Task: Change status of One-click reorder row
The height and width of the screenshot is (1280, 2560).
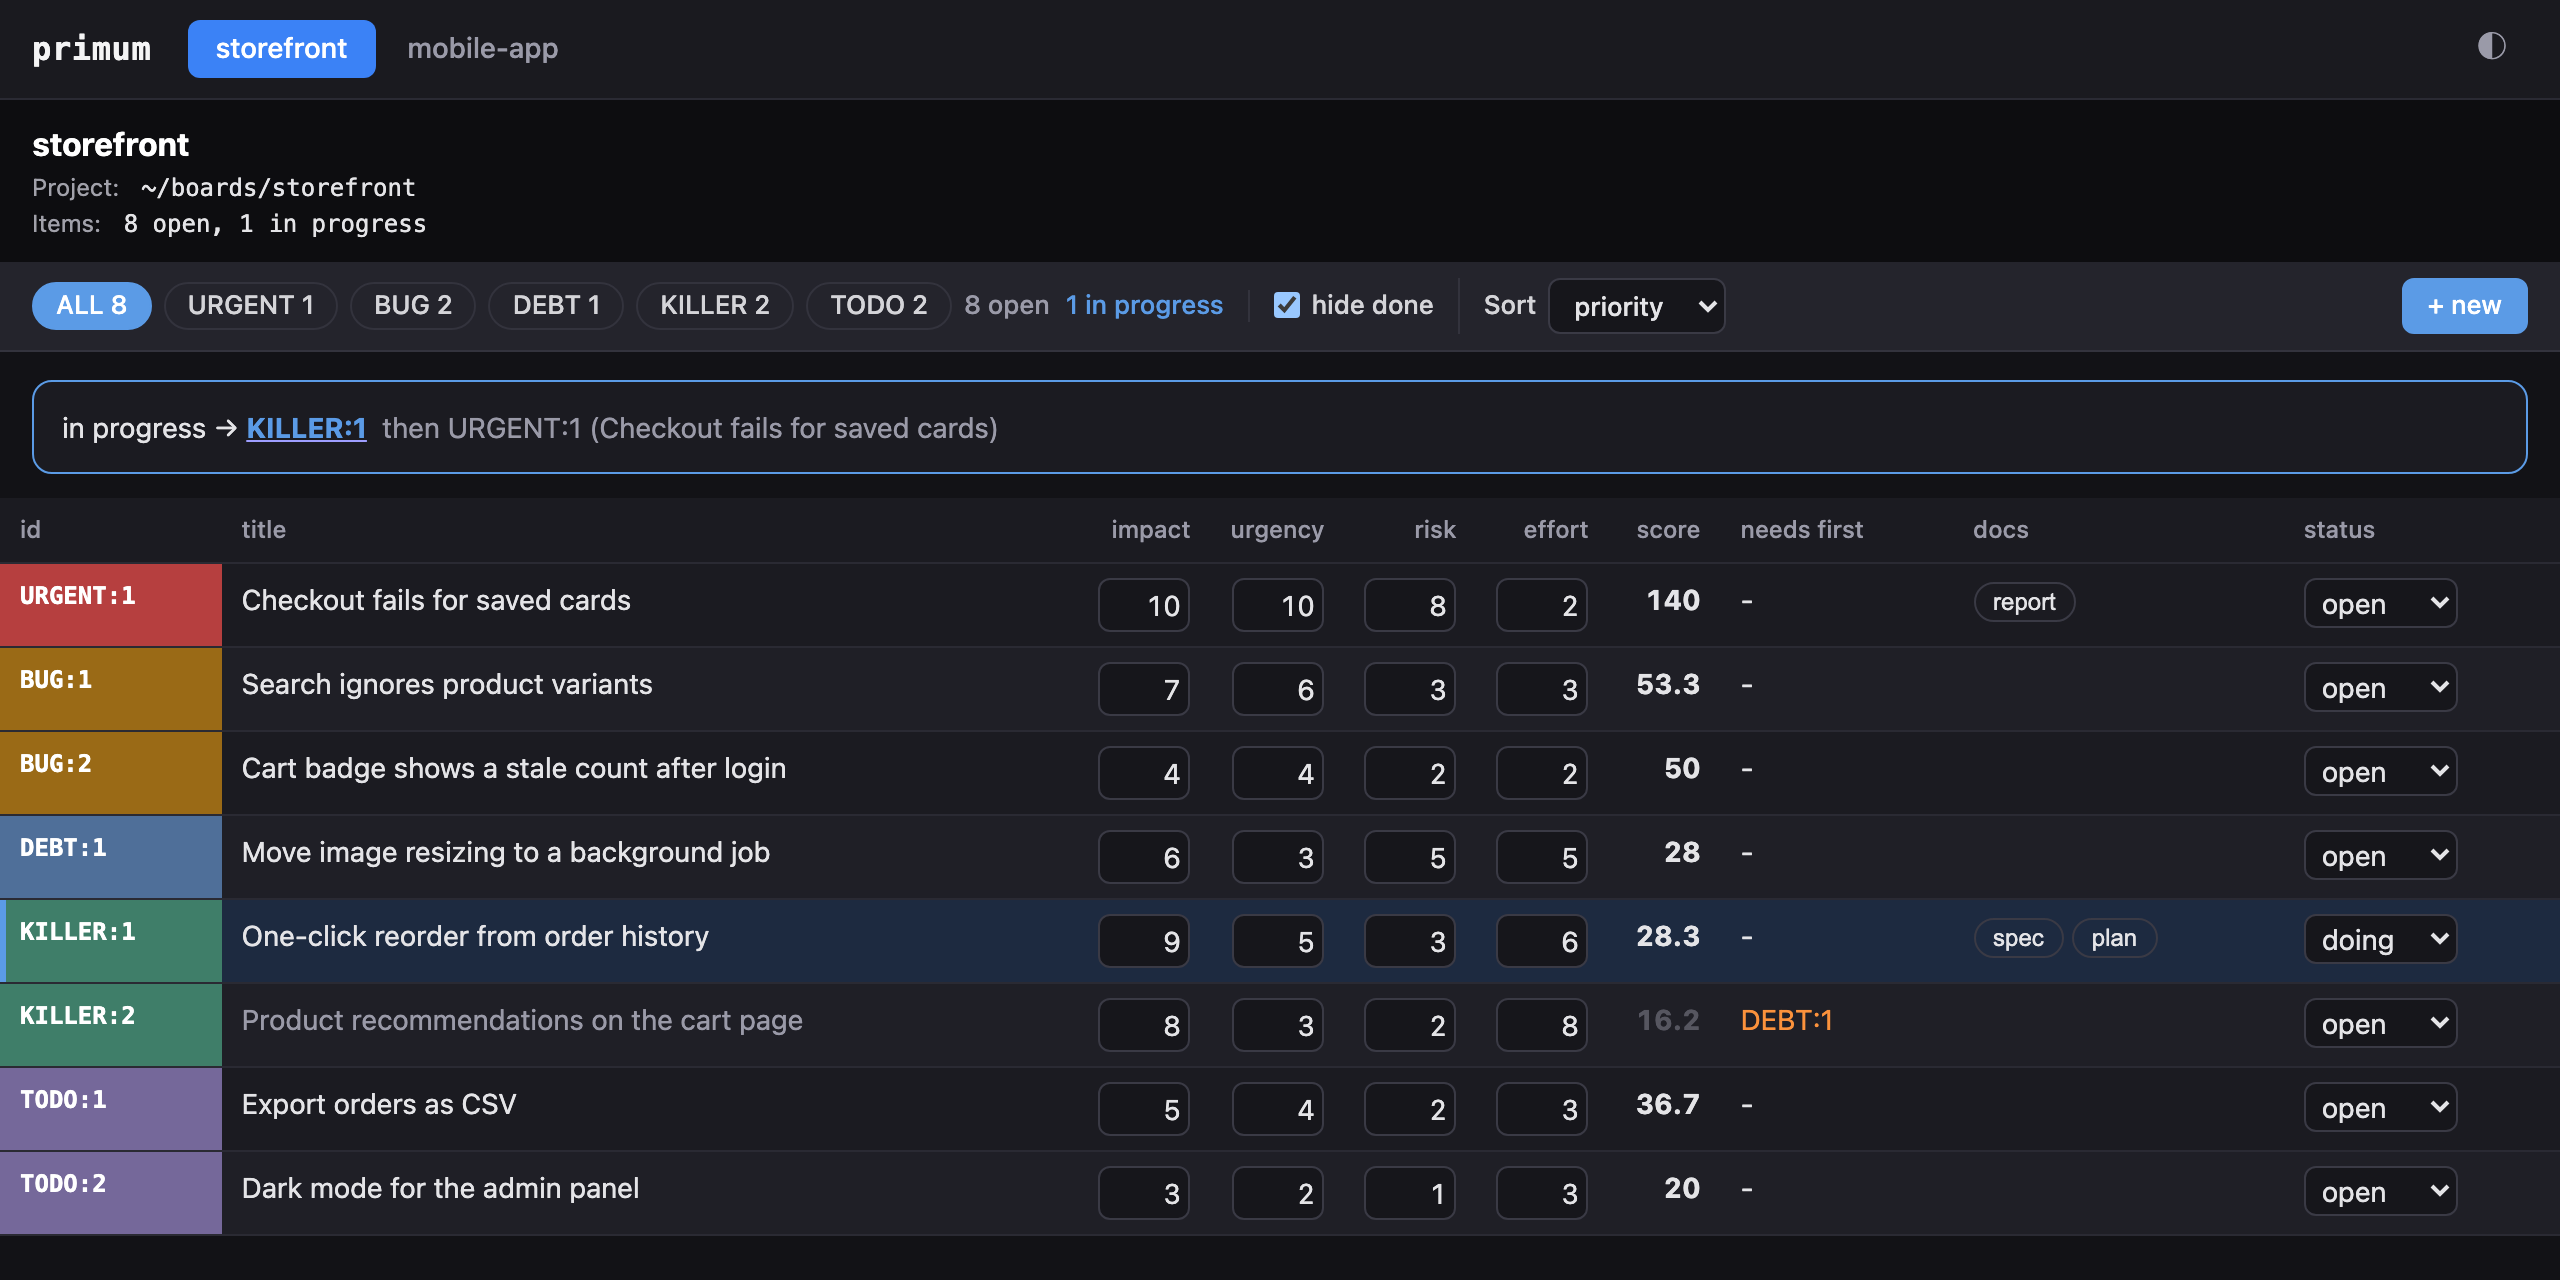Action: pos(2380,939)
